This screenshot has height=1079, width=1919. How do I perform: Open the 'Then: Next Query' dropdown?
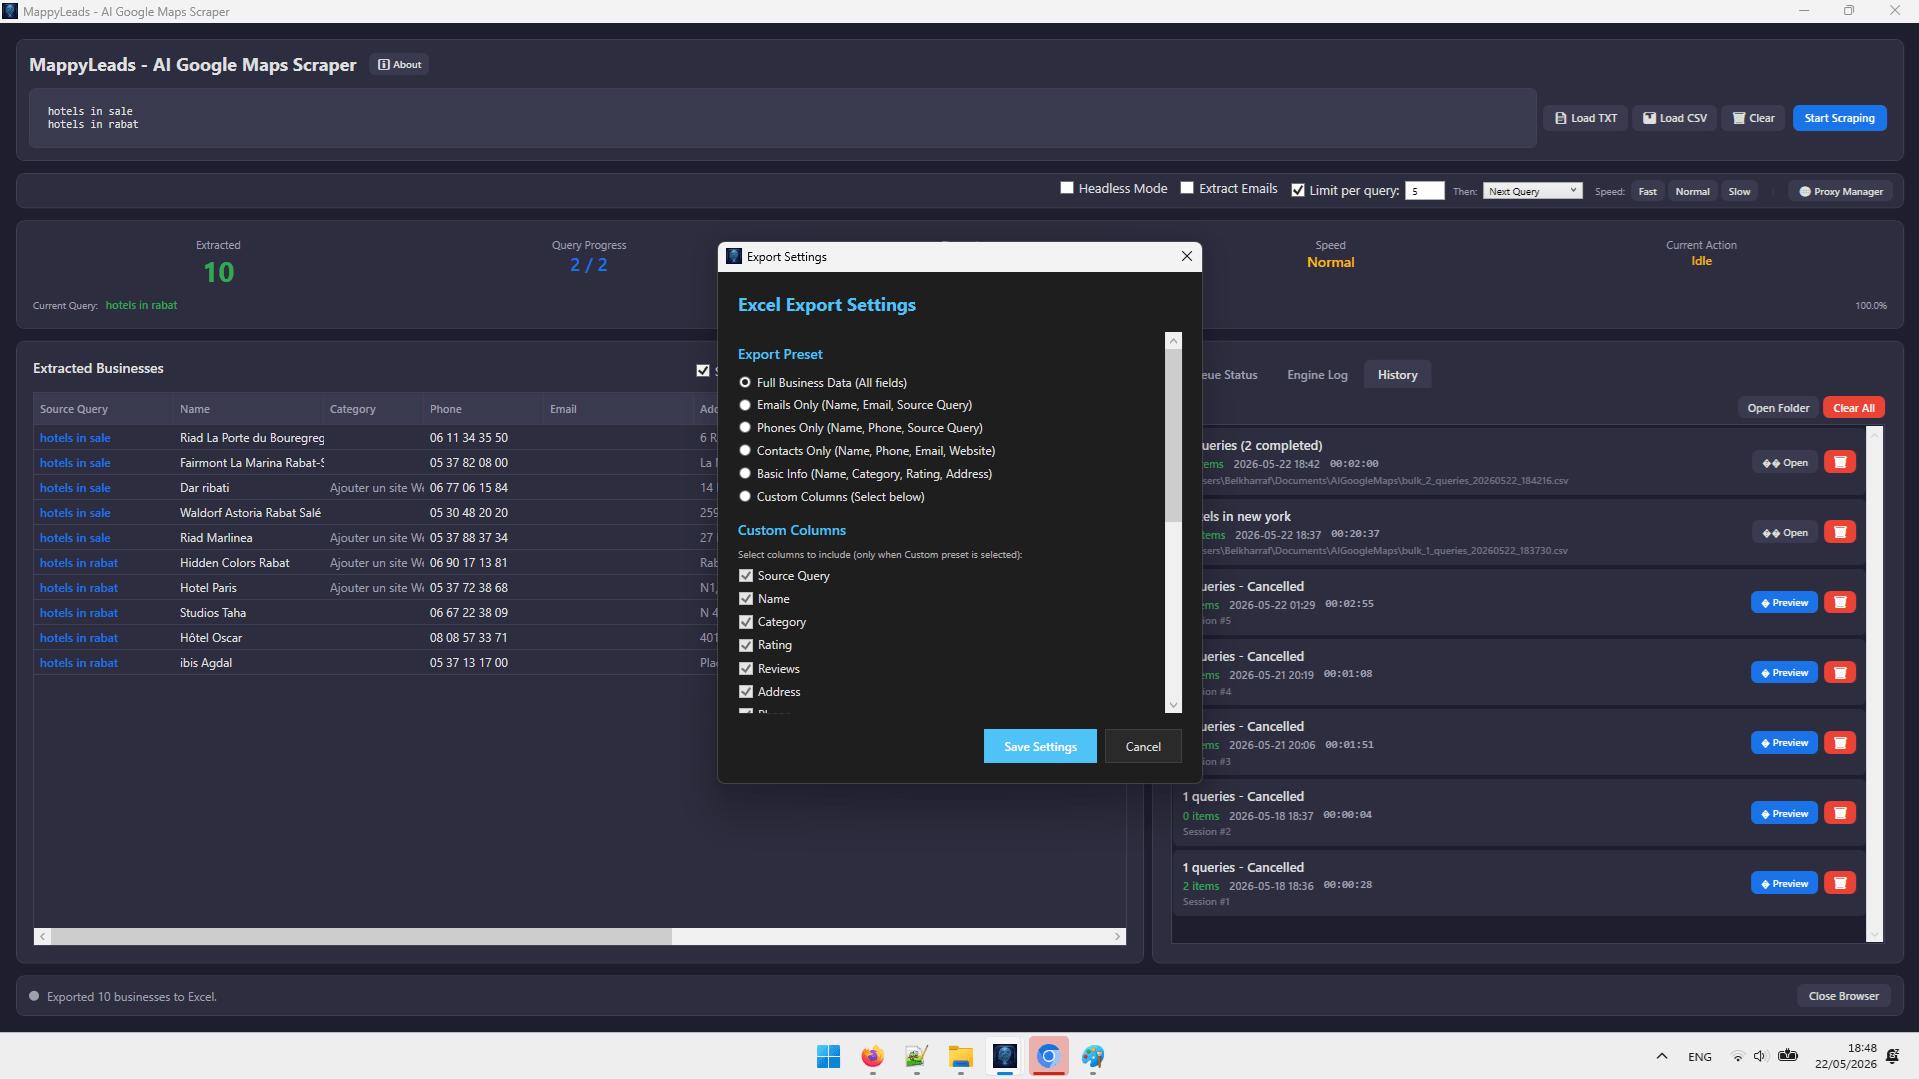[x=1532, y=191]
